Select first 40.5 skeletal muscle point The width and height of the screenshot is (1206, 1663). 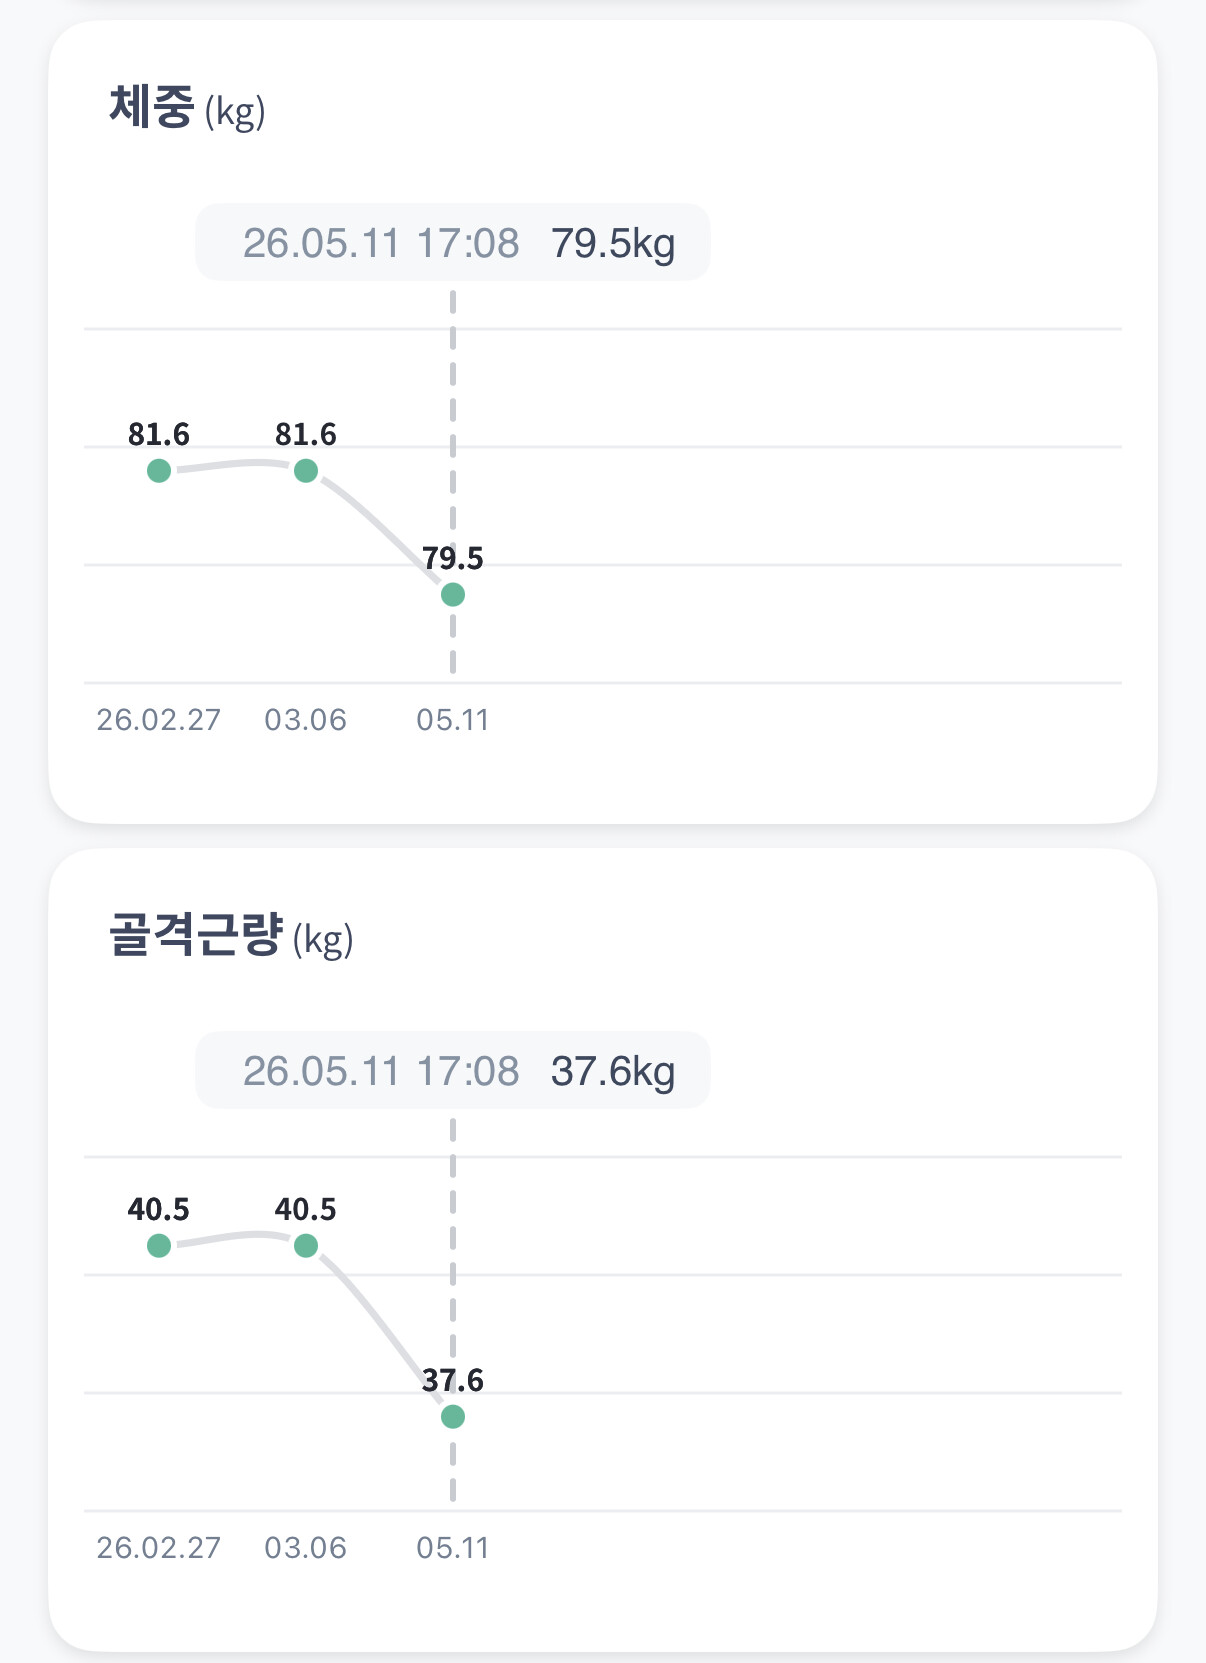pos(159,1246)
